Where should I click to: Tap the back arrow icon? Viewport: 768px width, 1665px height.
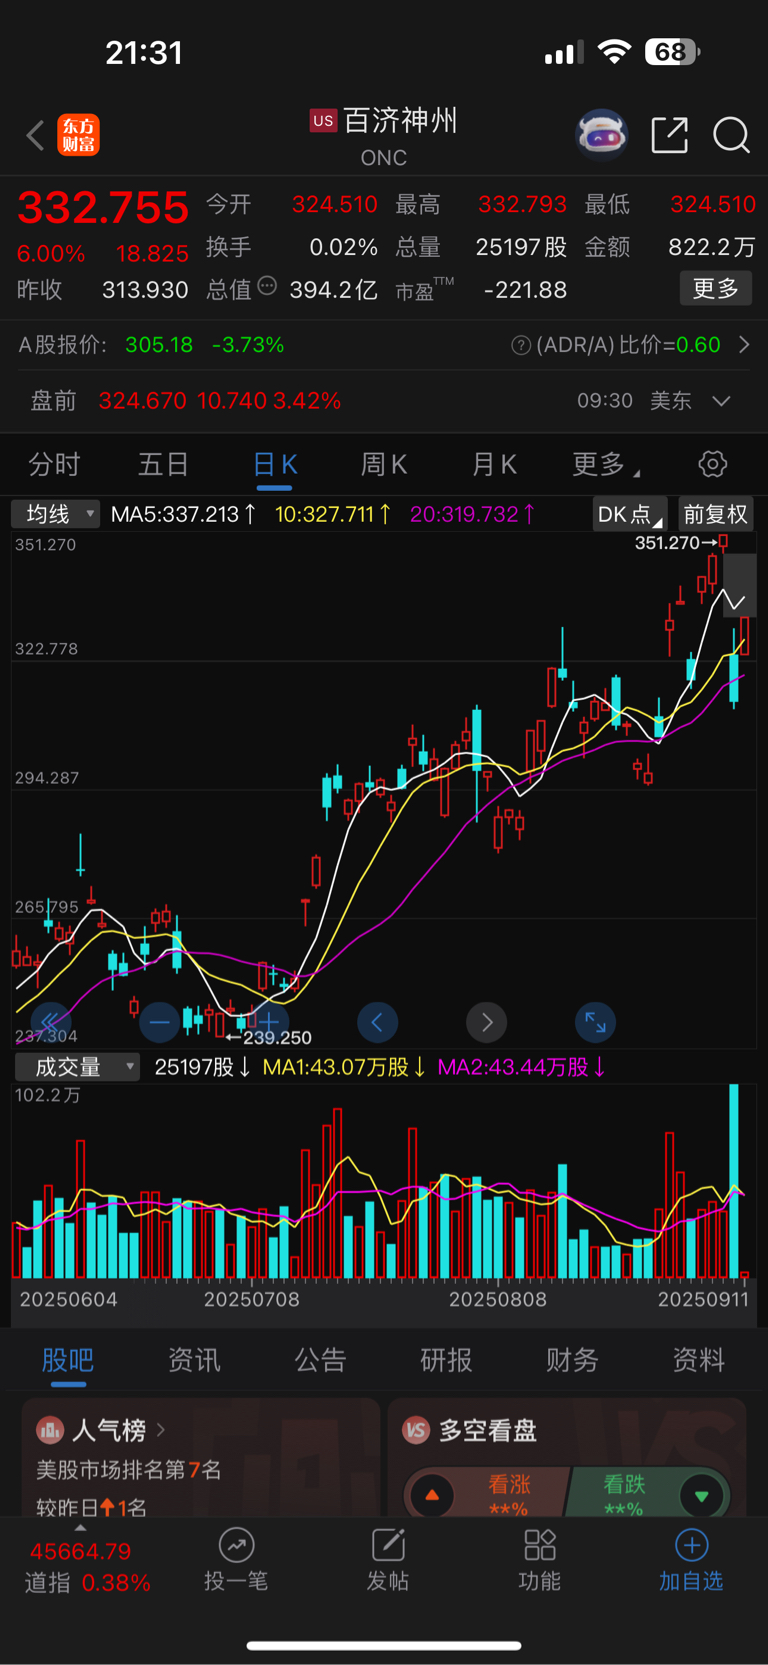point(35,135)
